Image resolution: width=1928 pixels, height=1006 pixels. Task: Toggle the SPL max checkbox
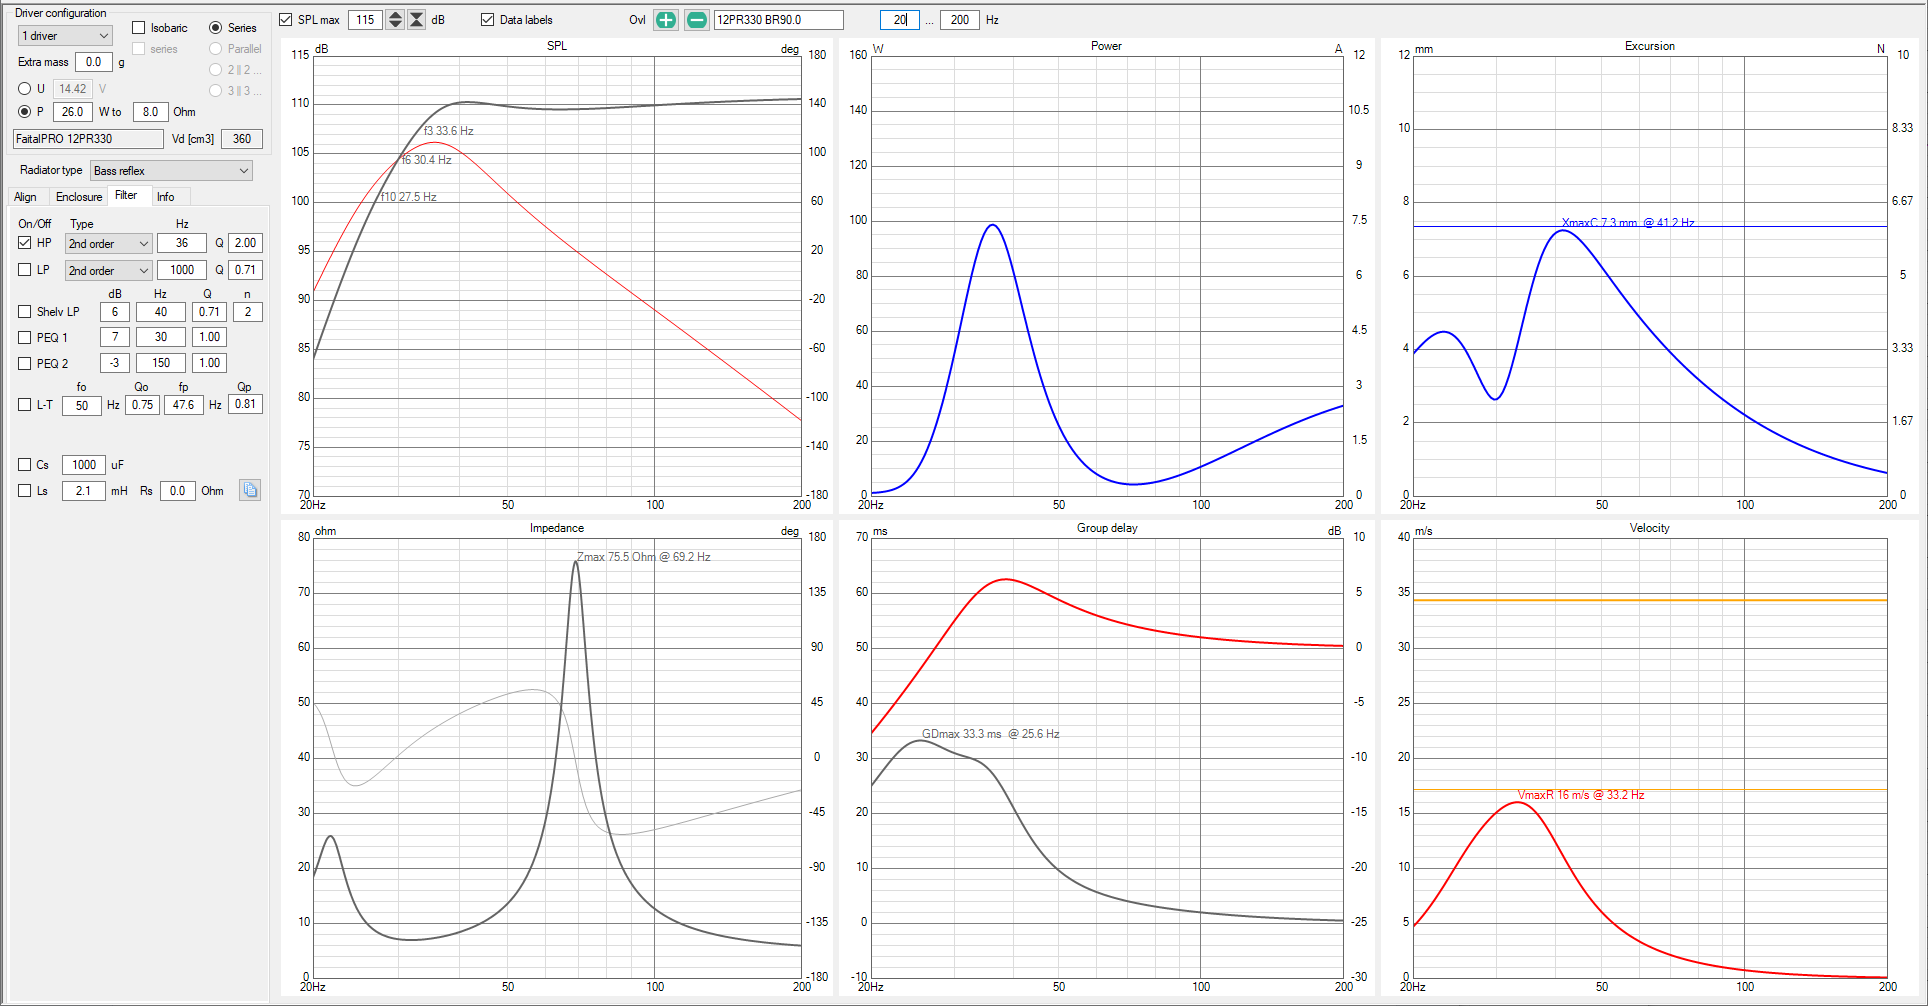(286, 20)
